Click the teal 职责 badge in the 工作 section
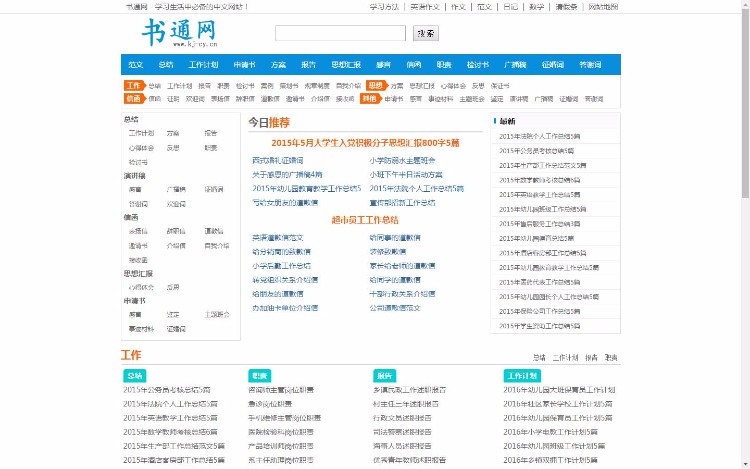 pos(260,376)
